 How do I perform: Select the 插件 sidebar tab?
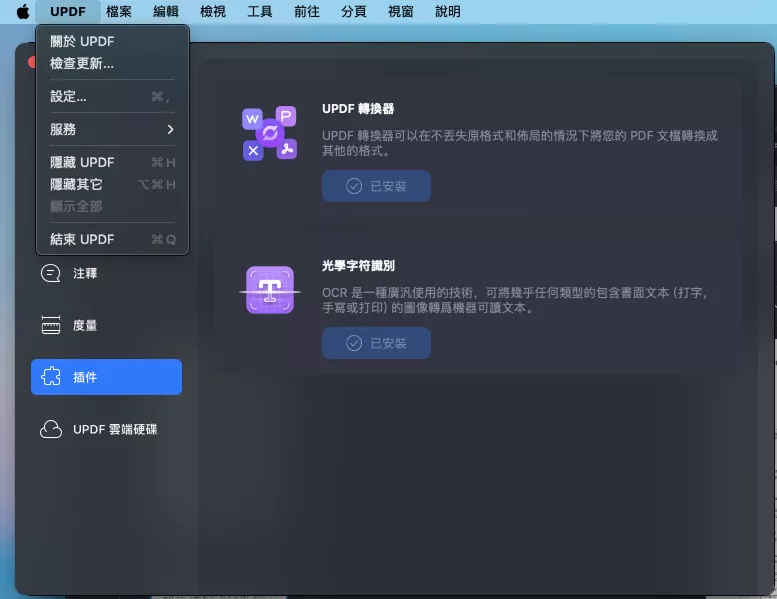[106, 377]
